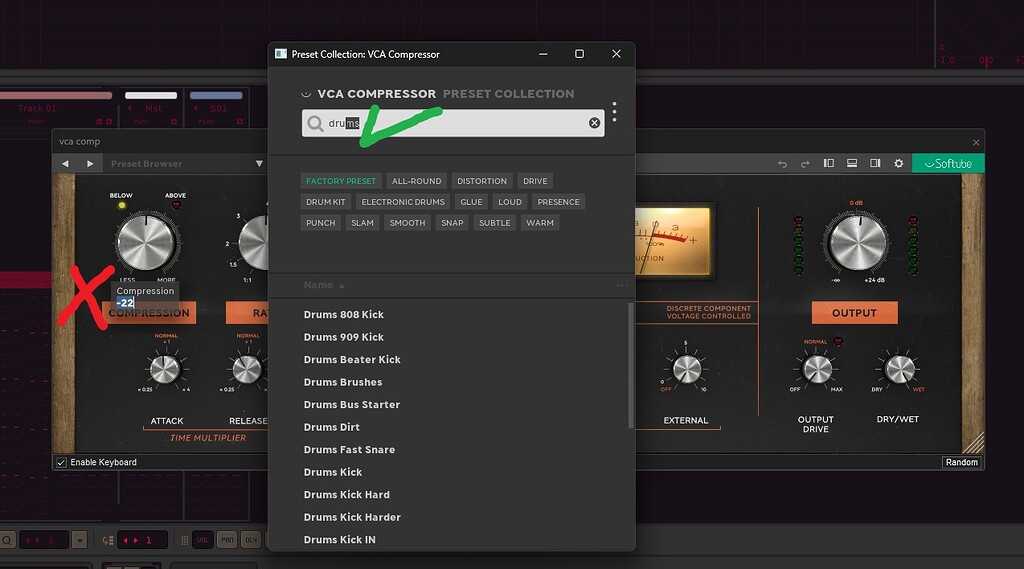Click record icon on Track 01 header
Image resolution: width=1024 pixels, height=569 pixels.
point(99,122)
